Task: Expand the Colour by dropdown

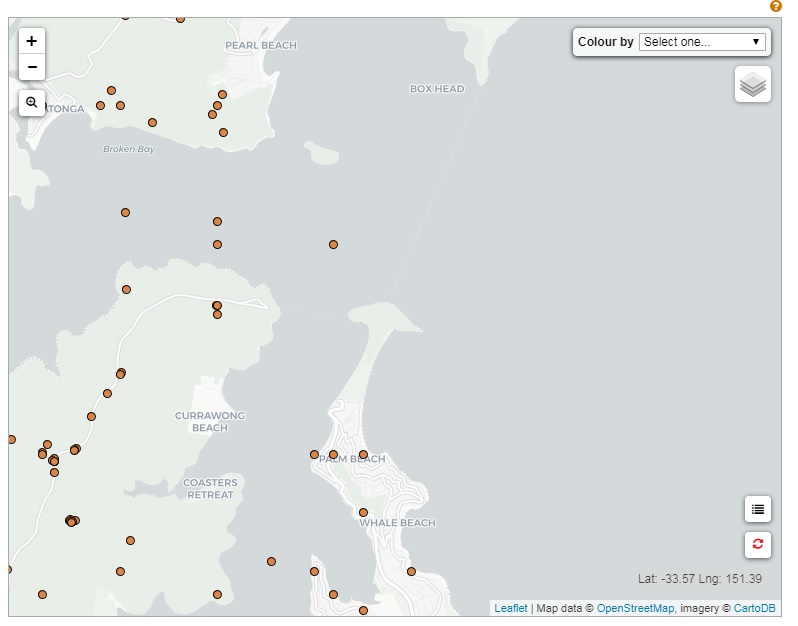Action: pos(702,42)
